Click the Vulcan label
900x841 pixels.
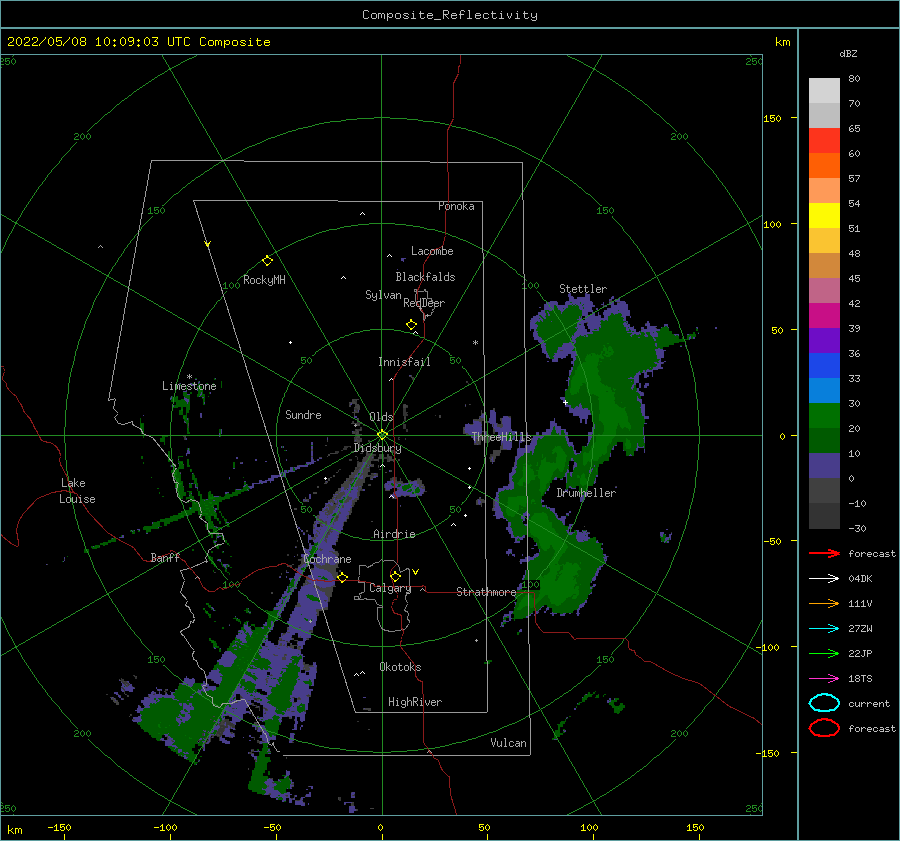(x=508, y=743)
